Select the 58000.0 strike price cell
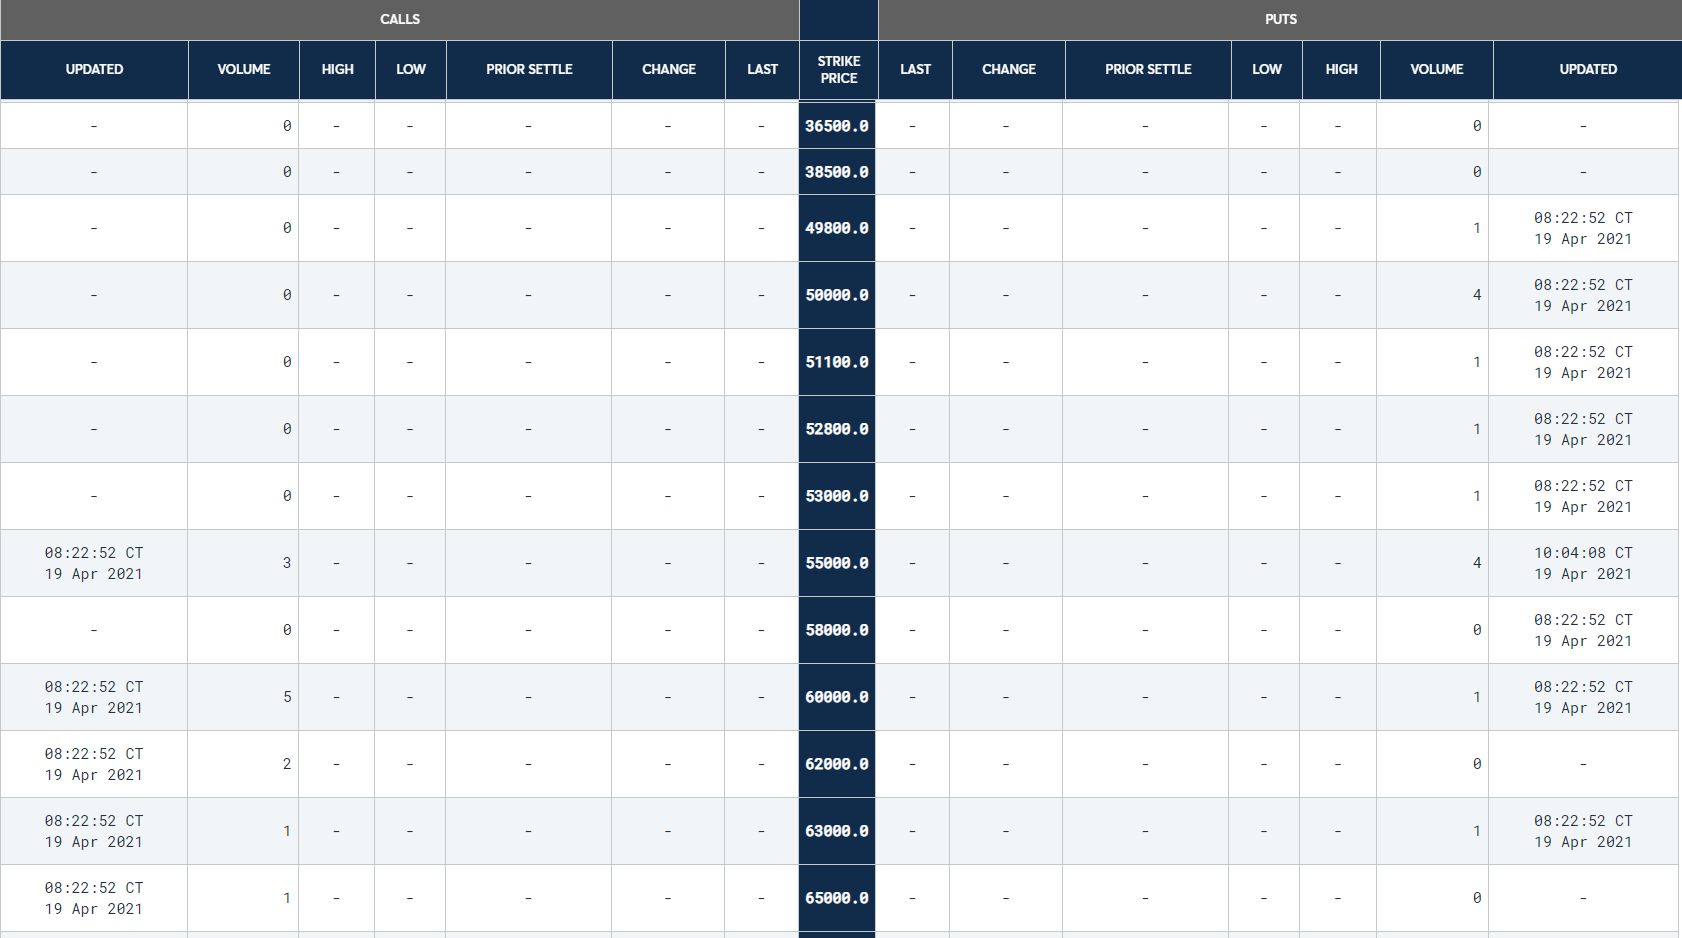The height and width of the screenshot is (938, 1682). tap(837, 630)
